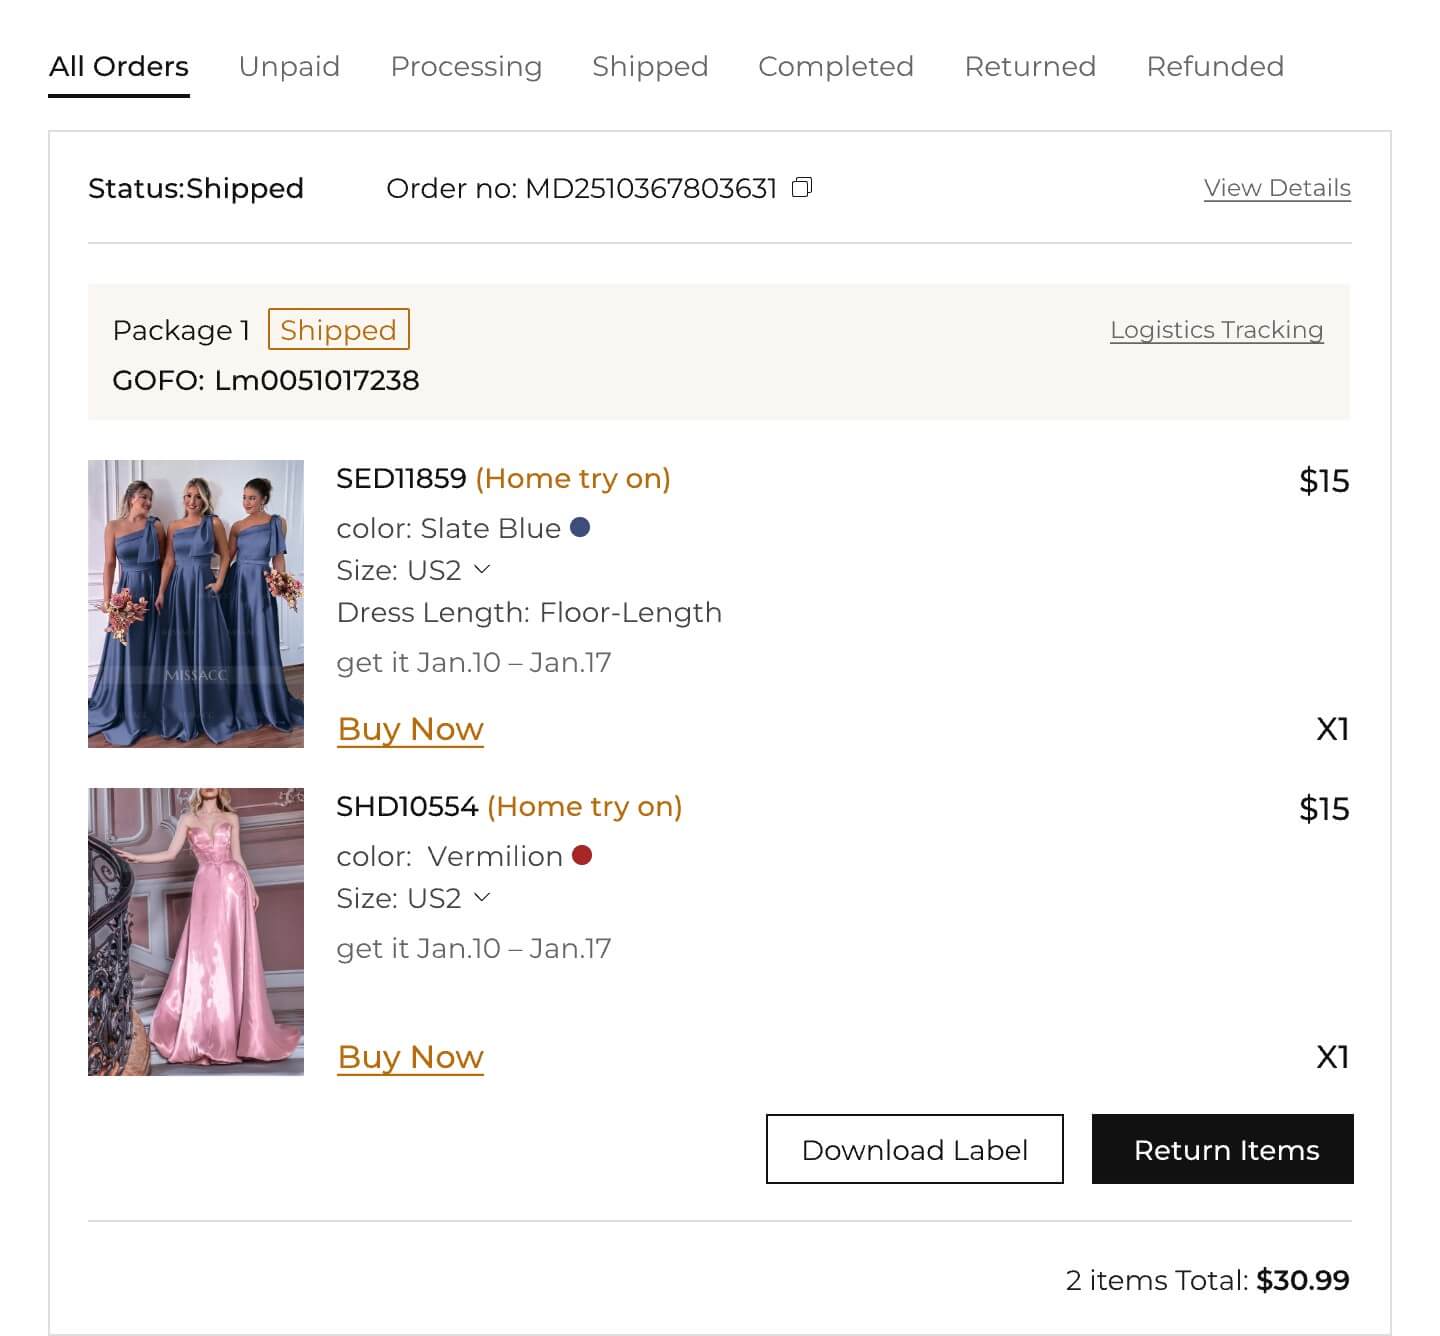Click Buy Now for Vermilion dress
This screenshot has width=1440, height=1336.
(411, 1057)
